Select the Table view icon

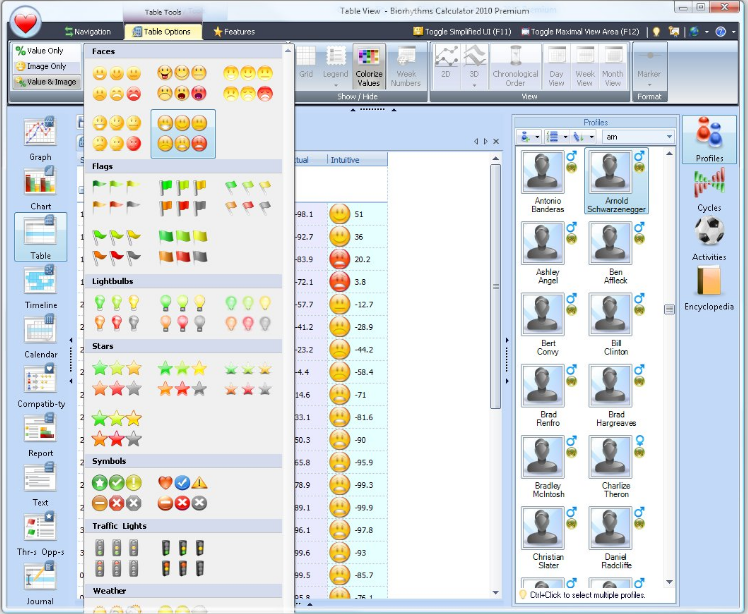(40, 237)
